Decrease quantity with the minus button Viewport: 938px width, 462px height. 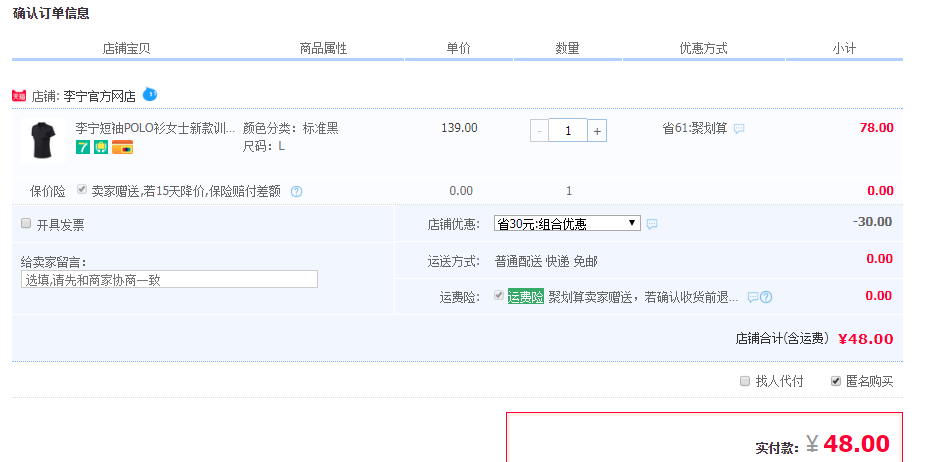click(539, 130)
